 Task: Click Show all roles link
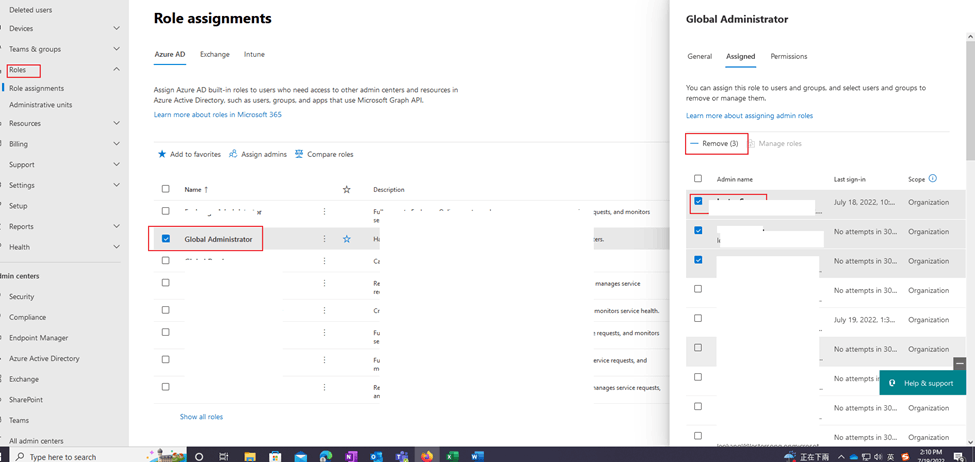point(201,417)
